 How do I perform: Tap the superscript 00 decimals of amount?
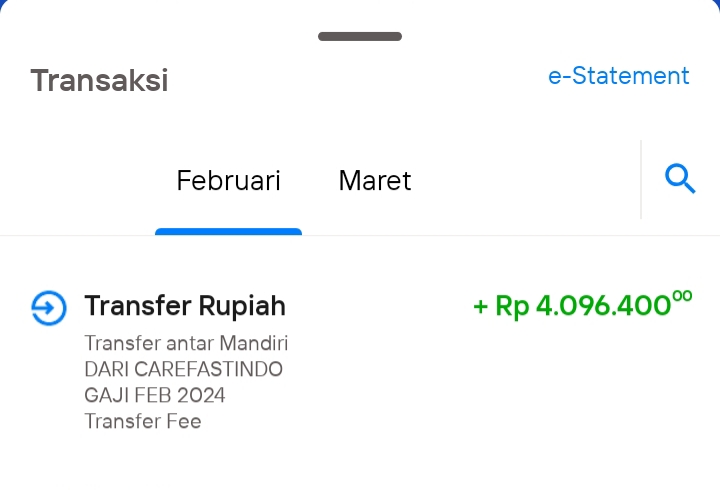point(682,296)
